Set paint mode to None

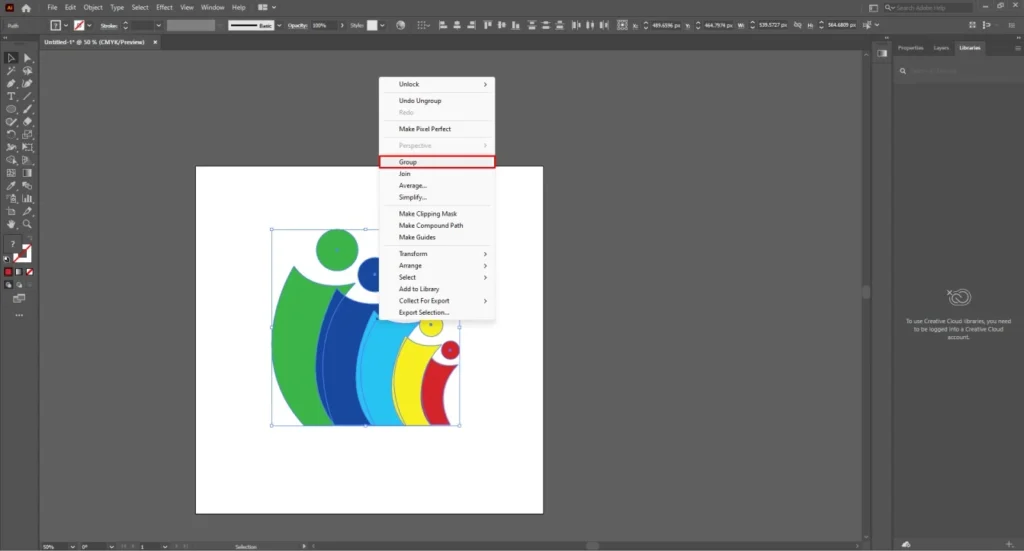click(29, 272)
